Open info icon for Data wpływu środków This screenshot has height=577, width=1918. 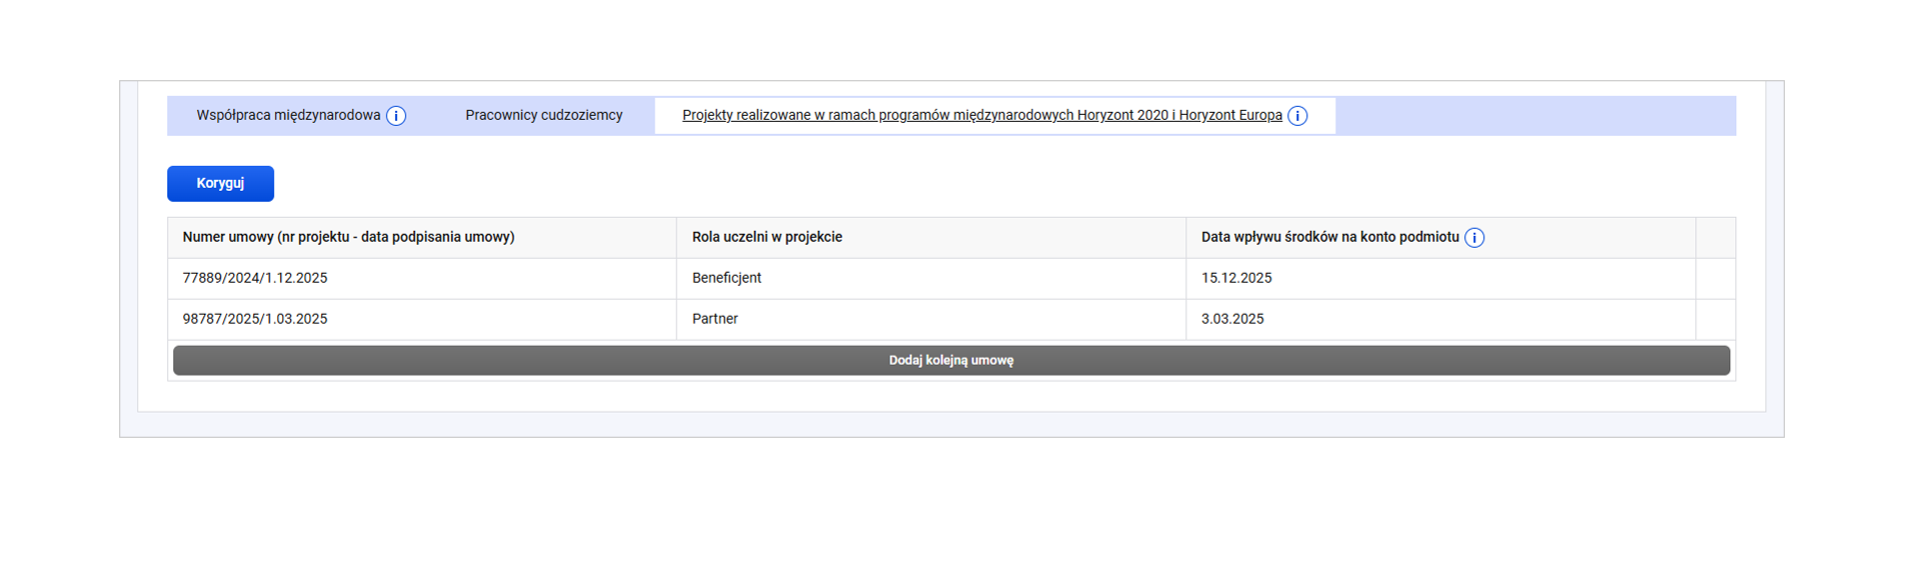(x=1474, y=238)
